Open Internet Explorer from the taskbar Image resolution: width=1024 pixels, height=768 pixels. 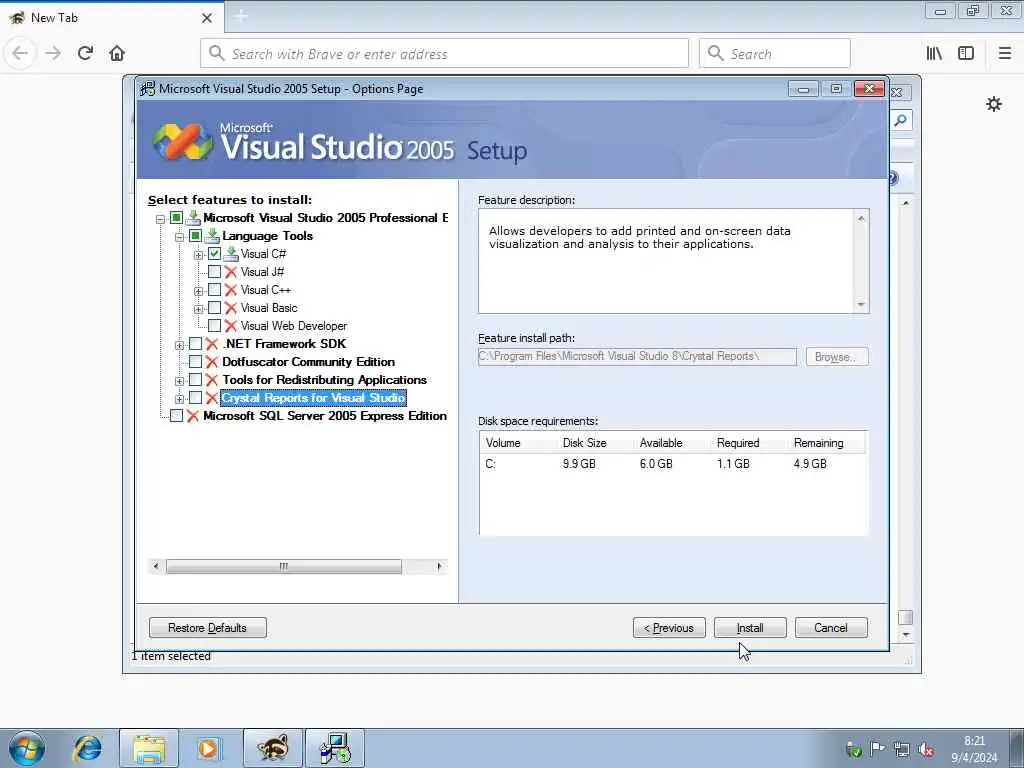coord(88,748)
